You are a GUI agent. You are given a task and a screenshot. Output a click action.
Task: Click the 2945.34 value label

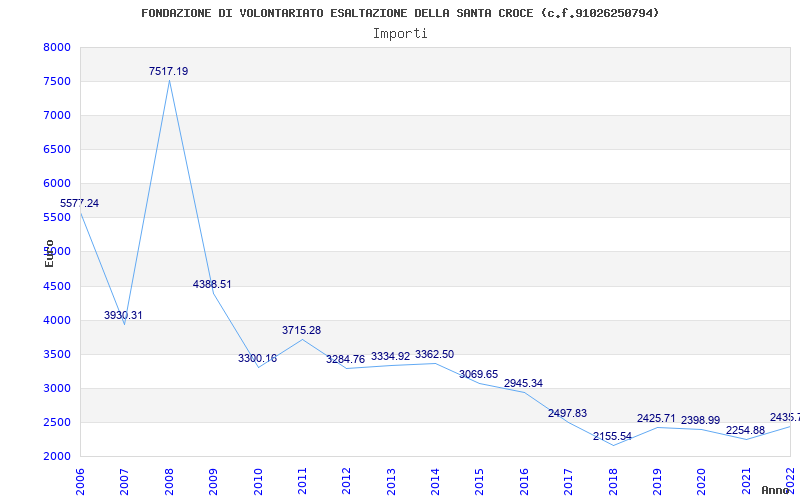tap(523, 383)
